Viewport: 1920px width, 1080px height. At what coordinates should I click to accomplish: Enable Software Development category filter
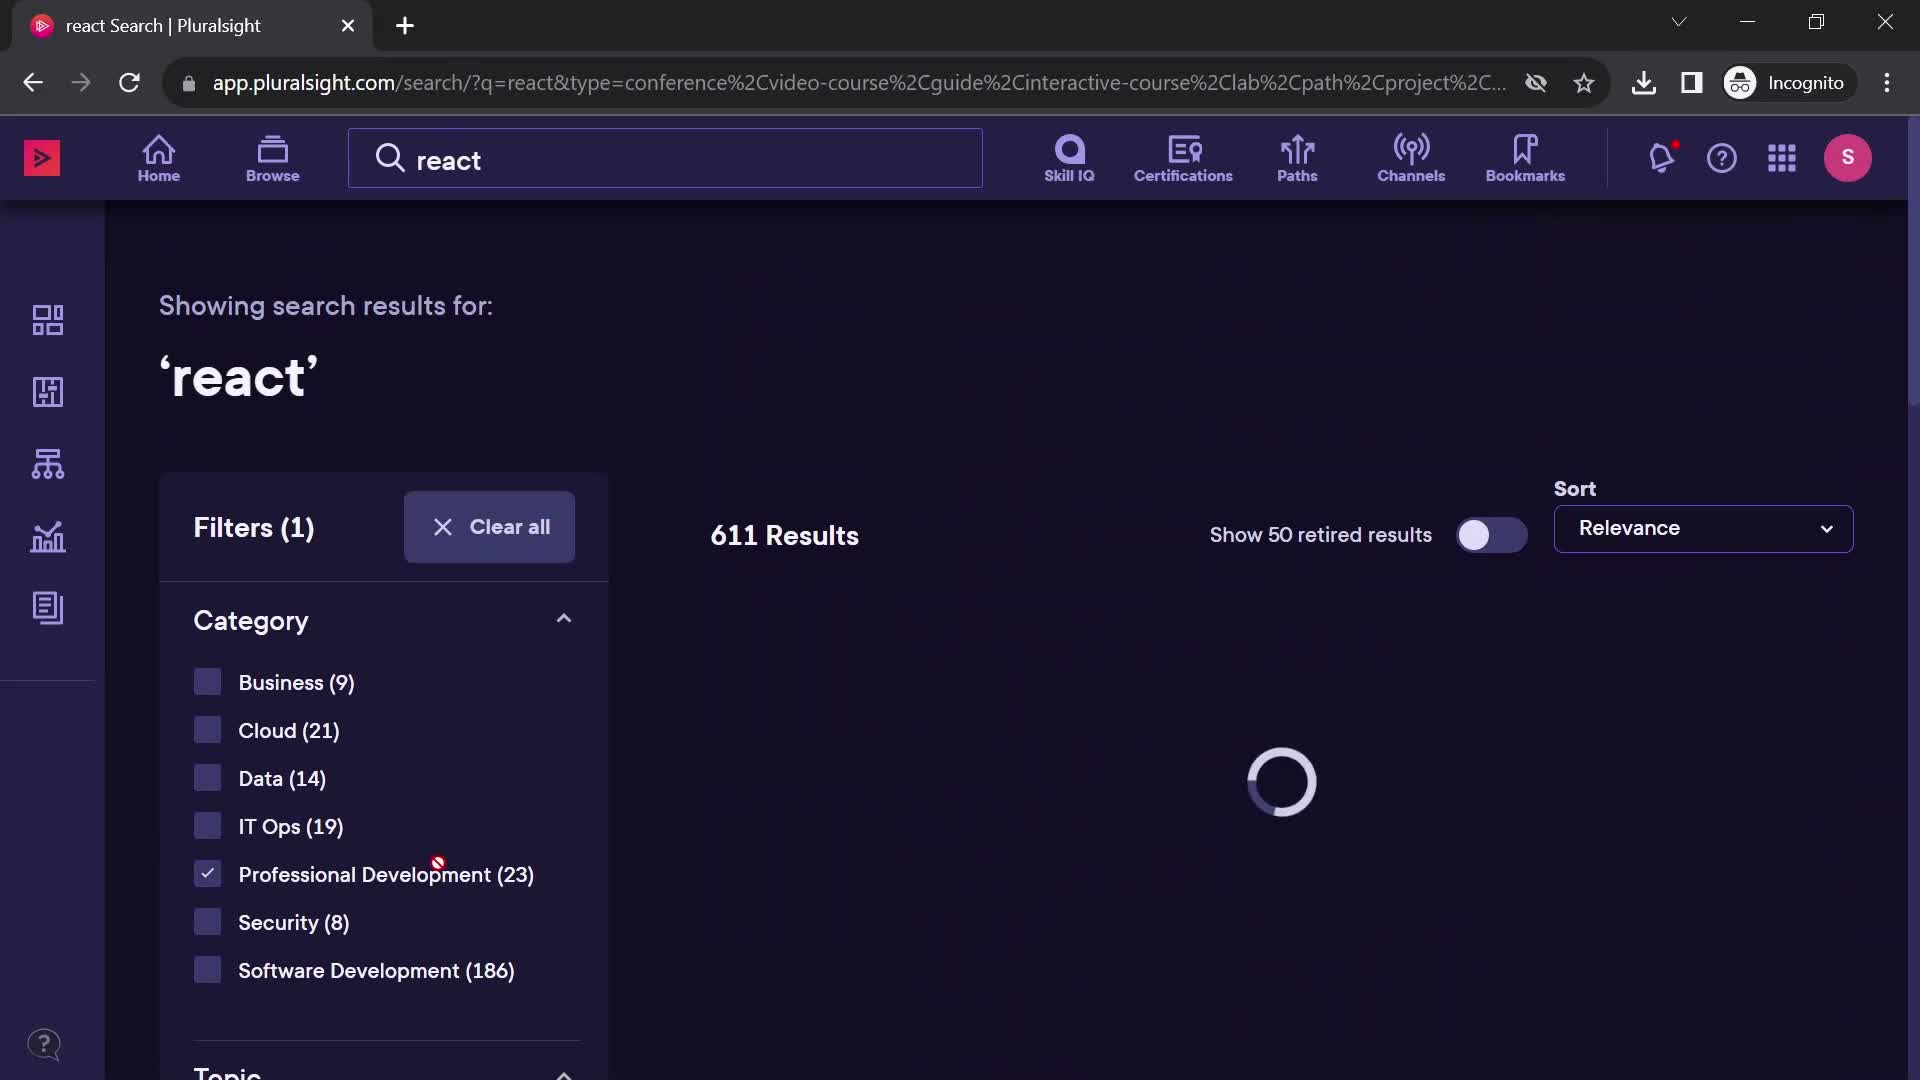207,969
